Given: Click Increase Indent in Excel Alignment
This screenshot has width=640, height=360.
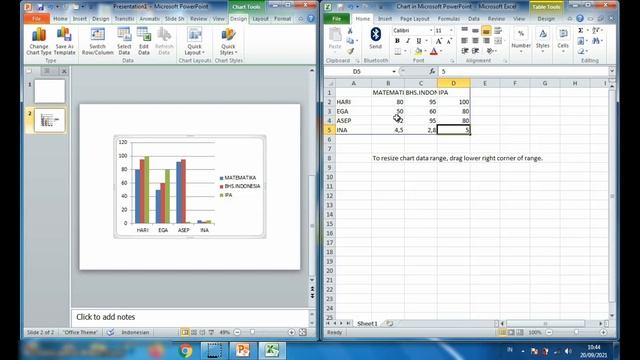Looking at the screenshot, I should click(476, 51).
